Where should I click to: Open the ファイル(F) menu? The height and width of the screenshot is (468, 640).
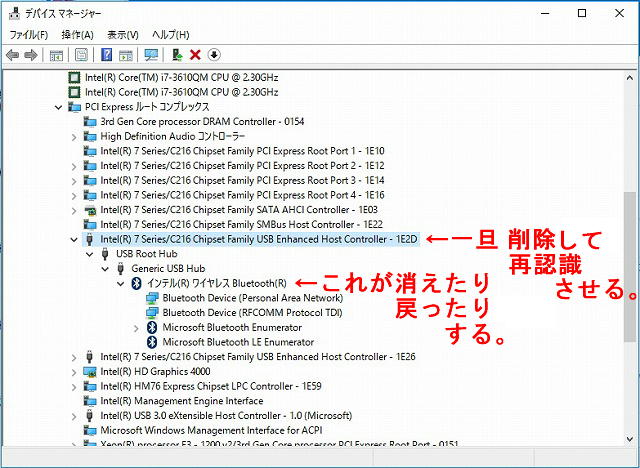(29, 35)
